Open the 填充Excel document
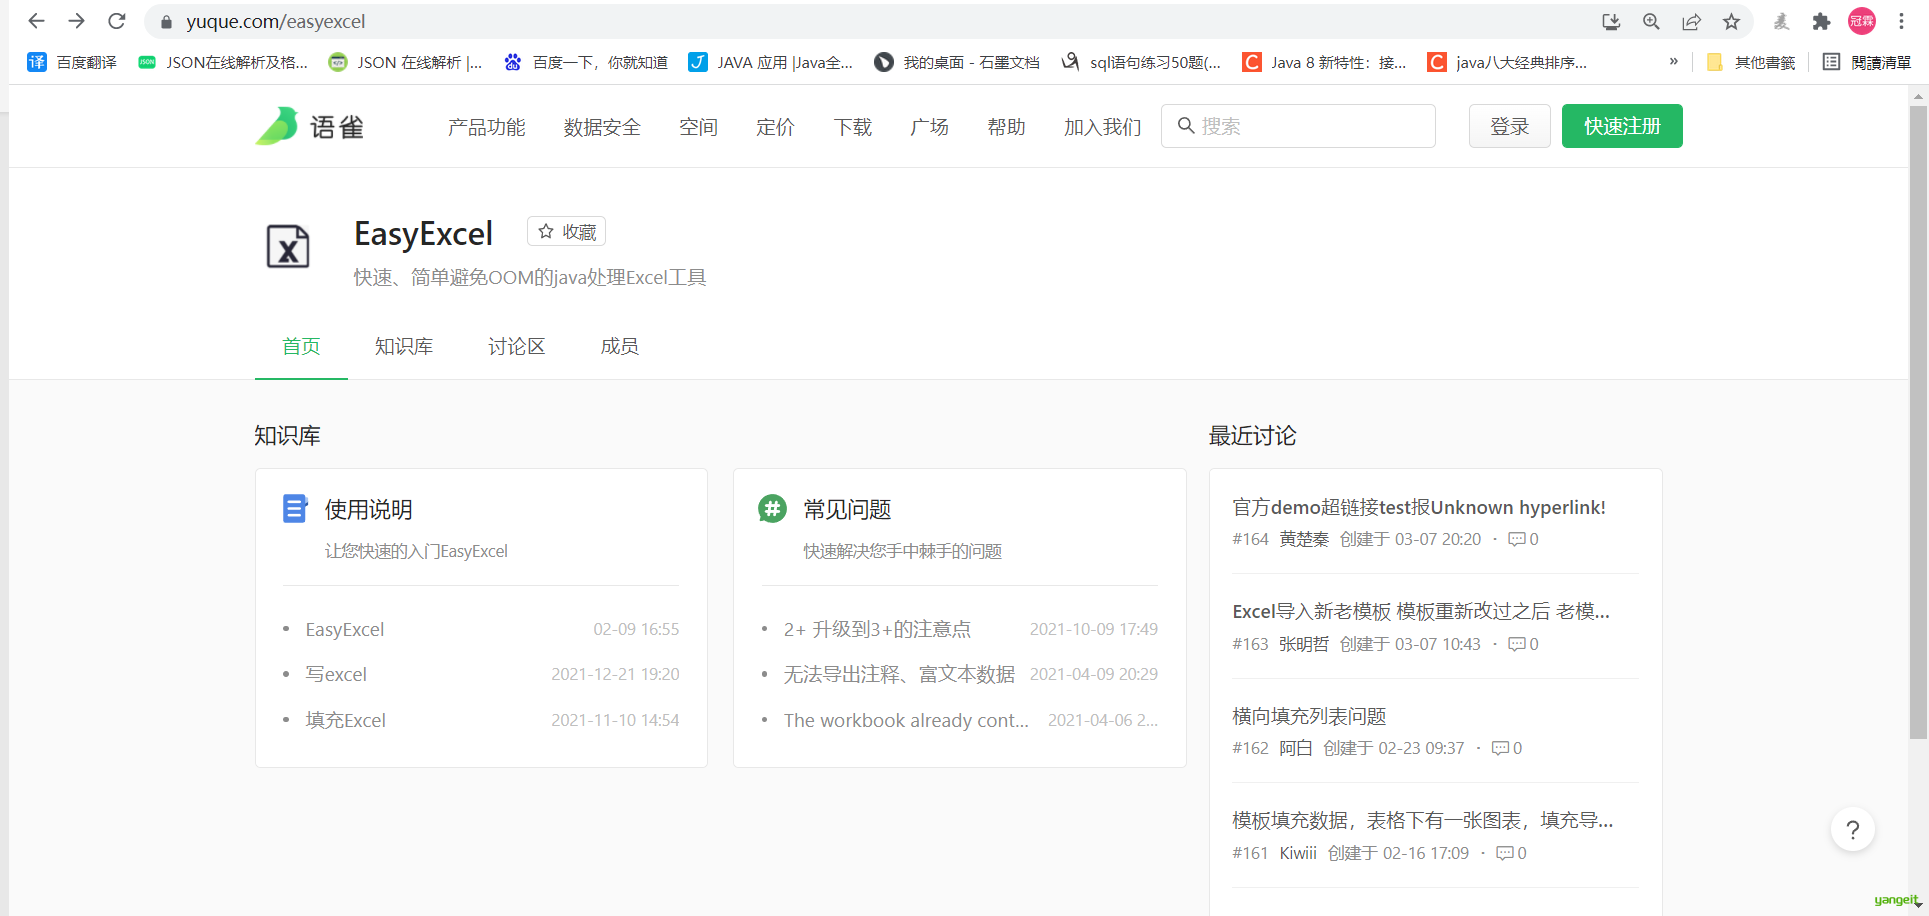The image size is (1929, 916). pyautogui.click(x=345, y=720)
